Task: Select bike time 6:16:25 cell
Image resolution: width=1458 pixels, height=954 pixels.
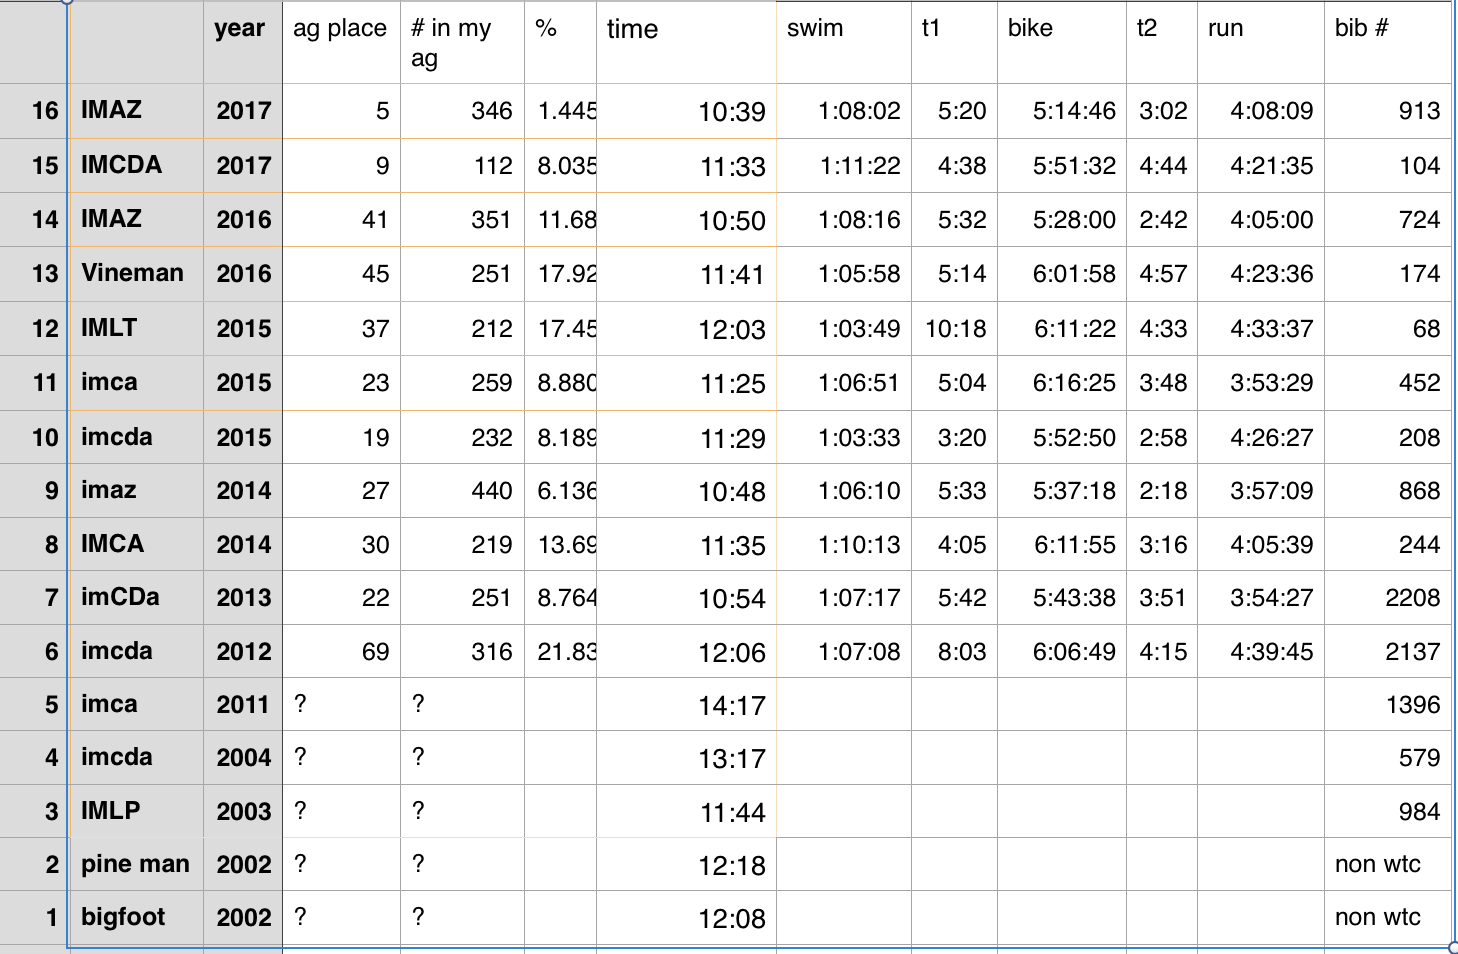Action: (1062, 383)
